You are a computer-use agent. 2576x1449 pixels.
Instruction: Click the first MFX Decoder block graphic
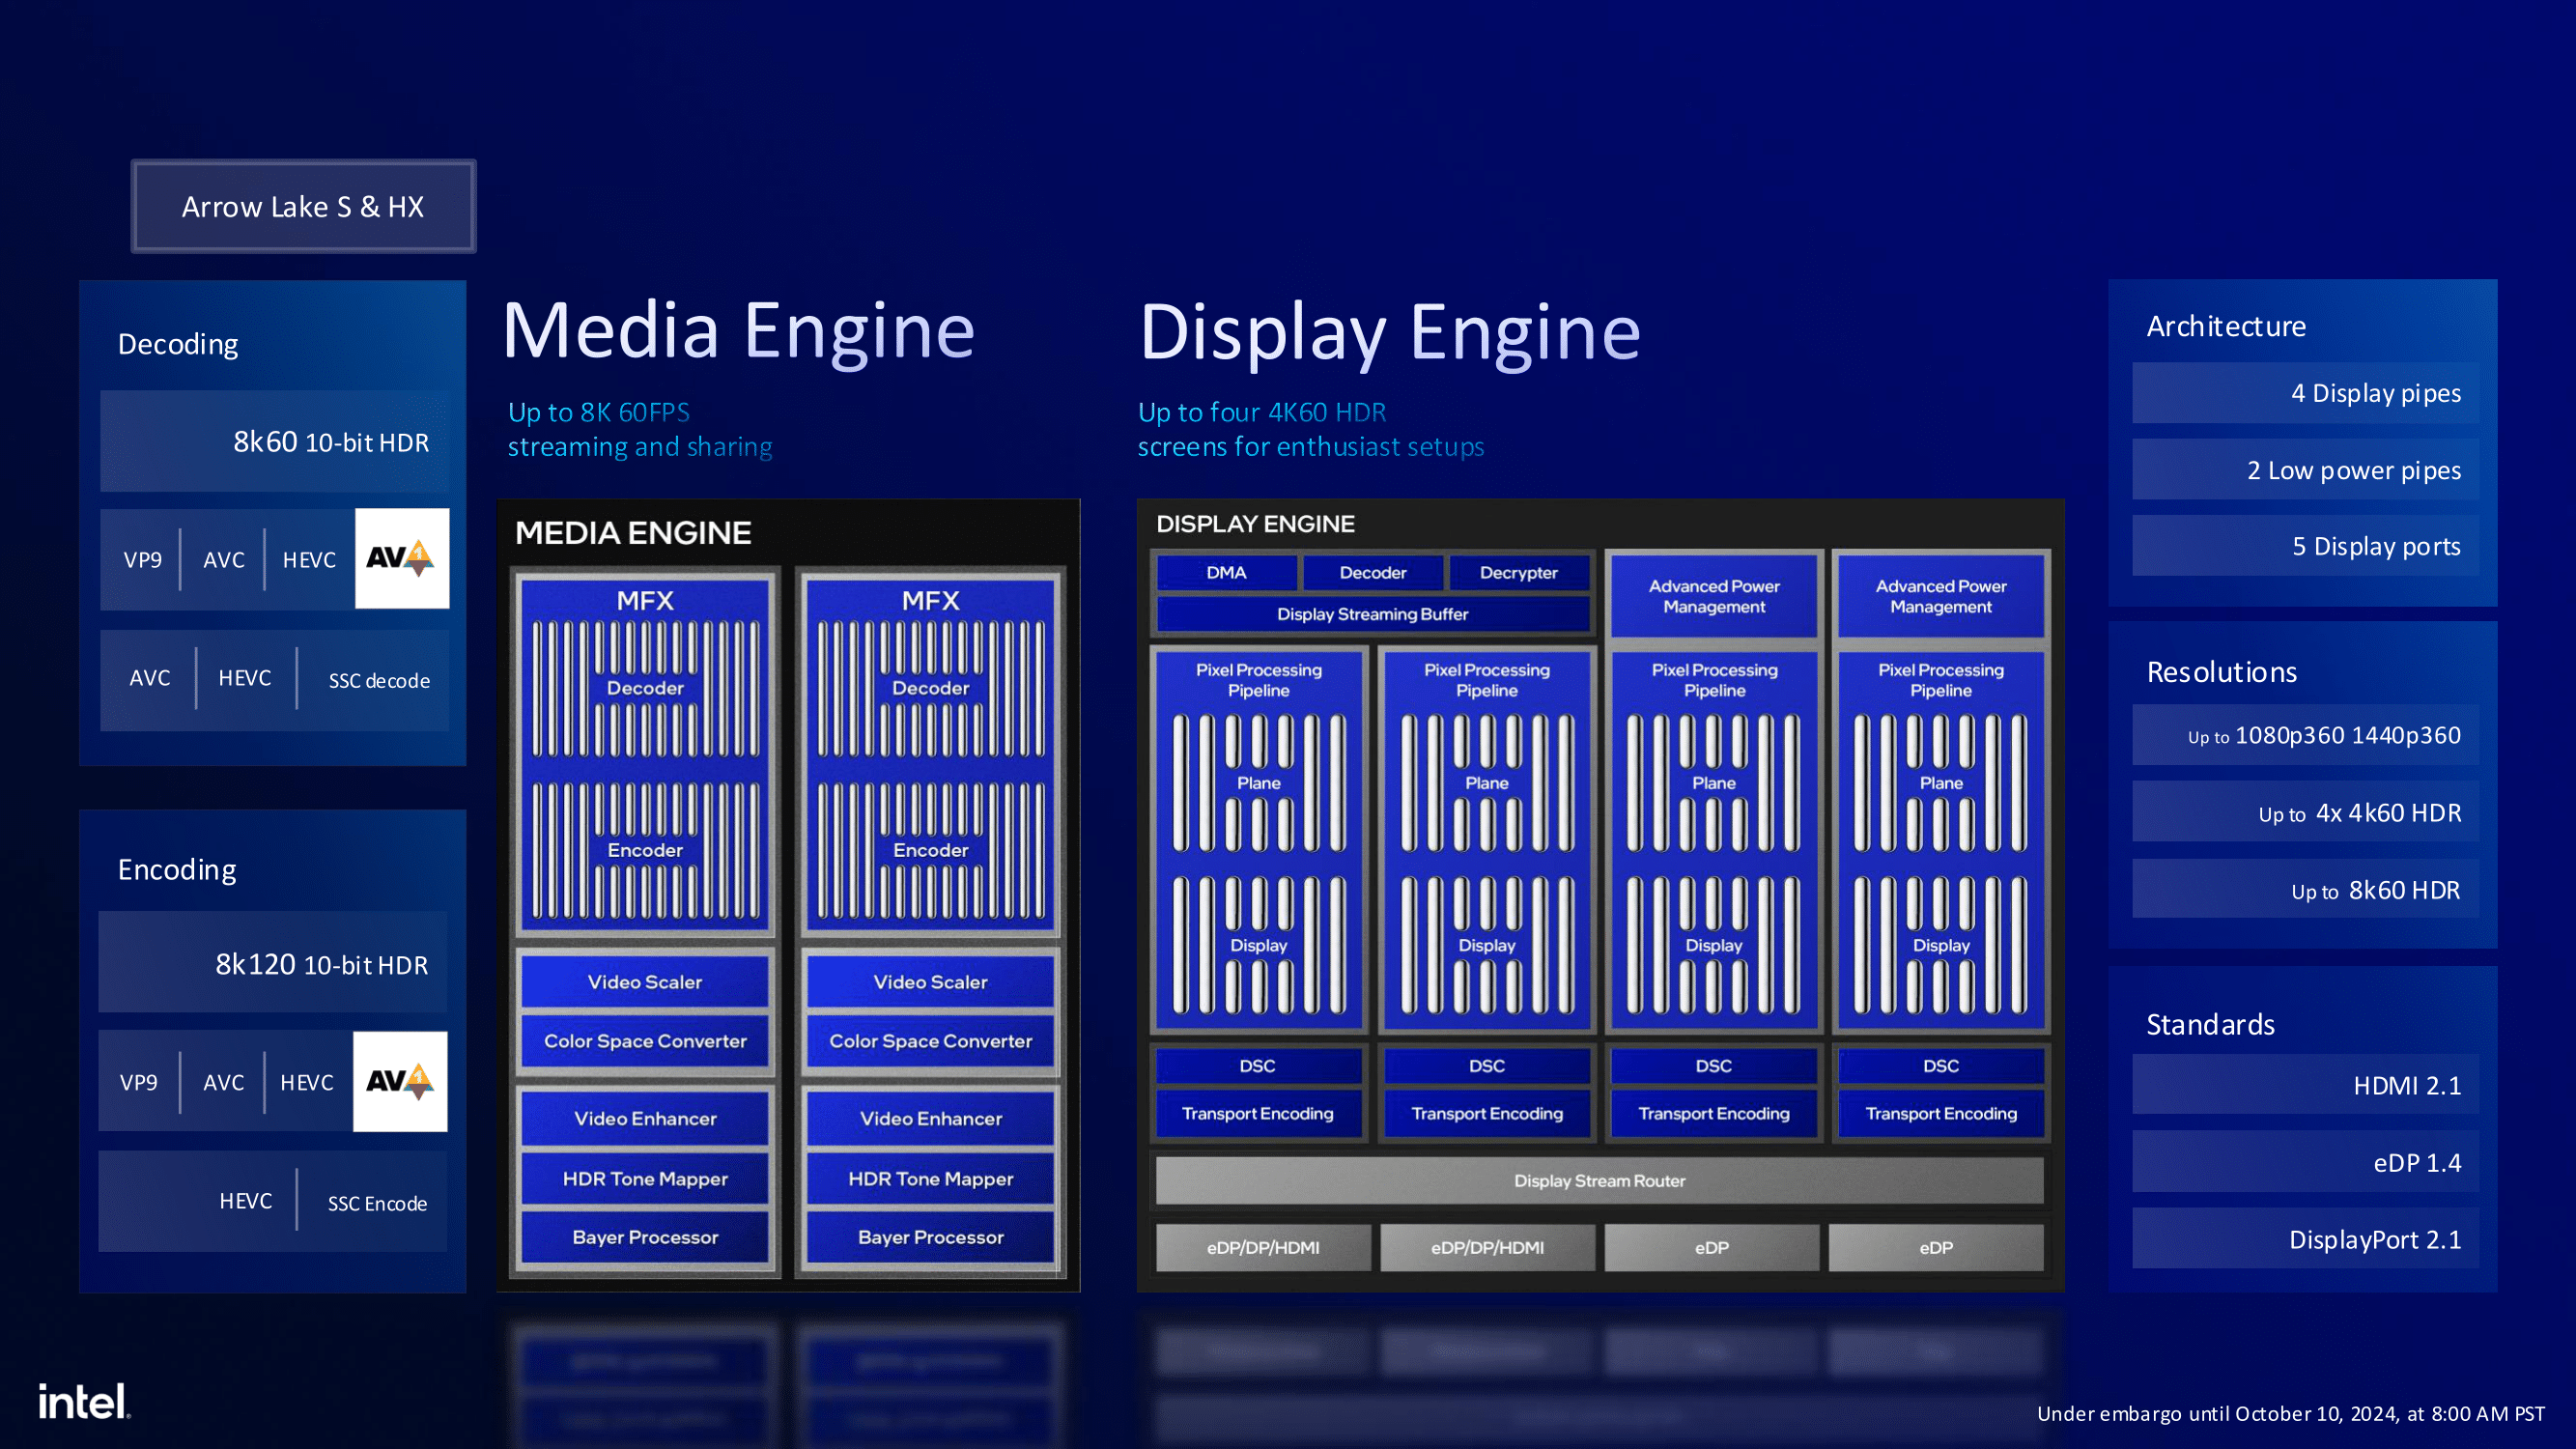click(645, 688)
